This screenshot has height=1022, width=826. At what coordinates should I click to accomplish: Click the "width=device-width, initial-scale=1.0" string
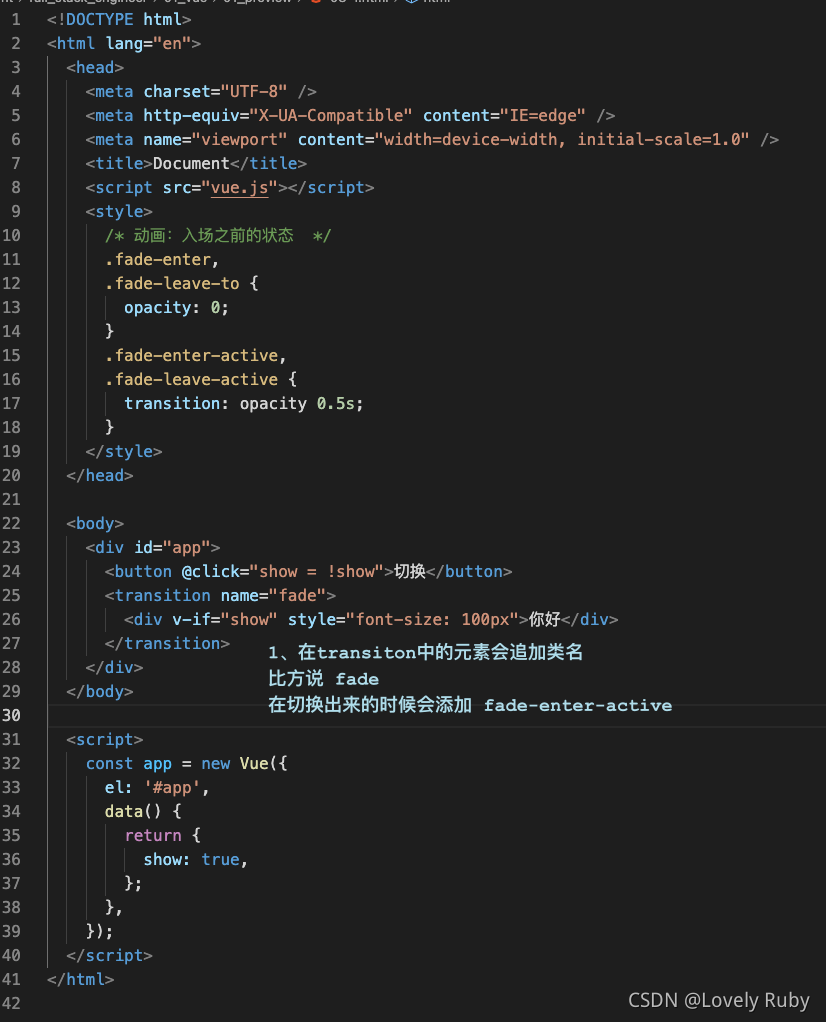[x=562, y=139]
